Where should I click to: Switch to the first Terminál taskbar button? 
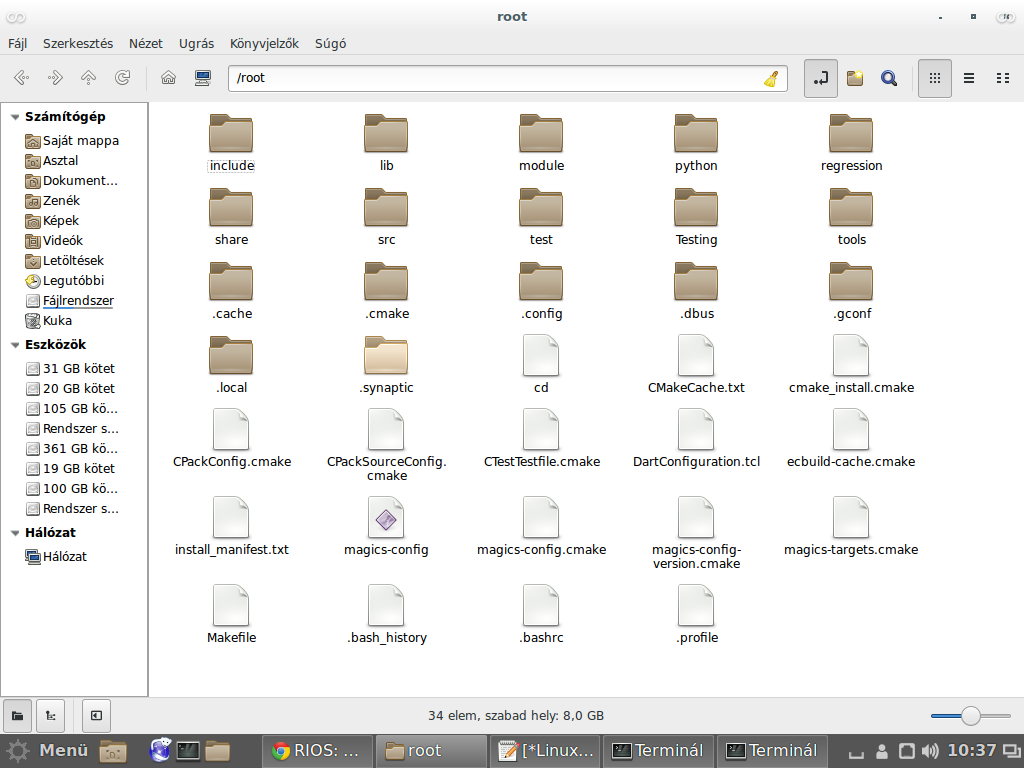pos(659,750)
